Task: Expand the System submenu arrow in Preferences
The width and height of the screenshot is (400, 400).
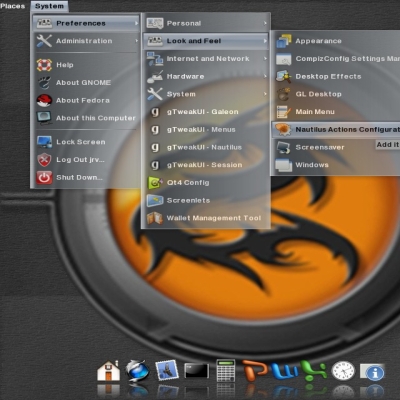Action: pos(265,94)
